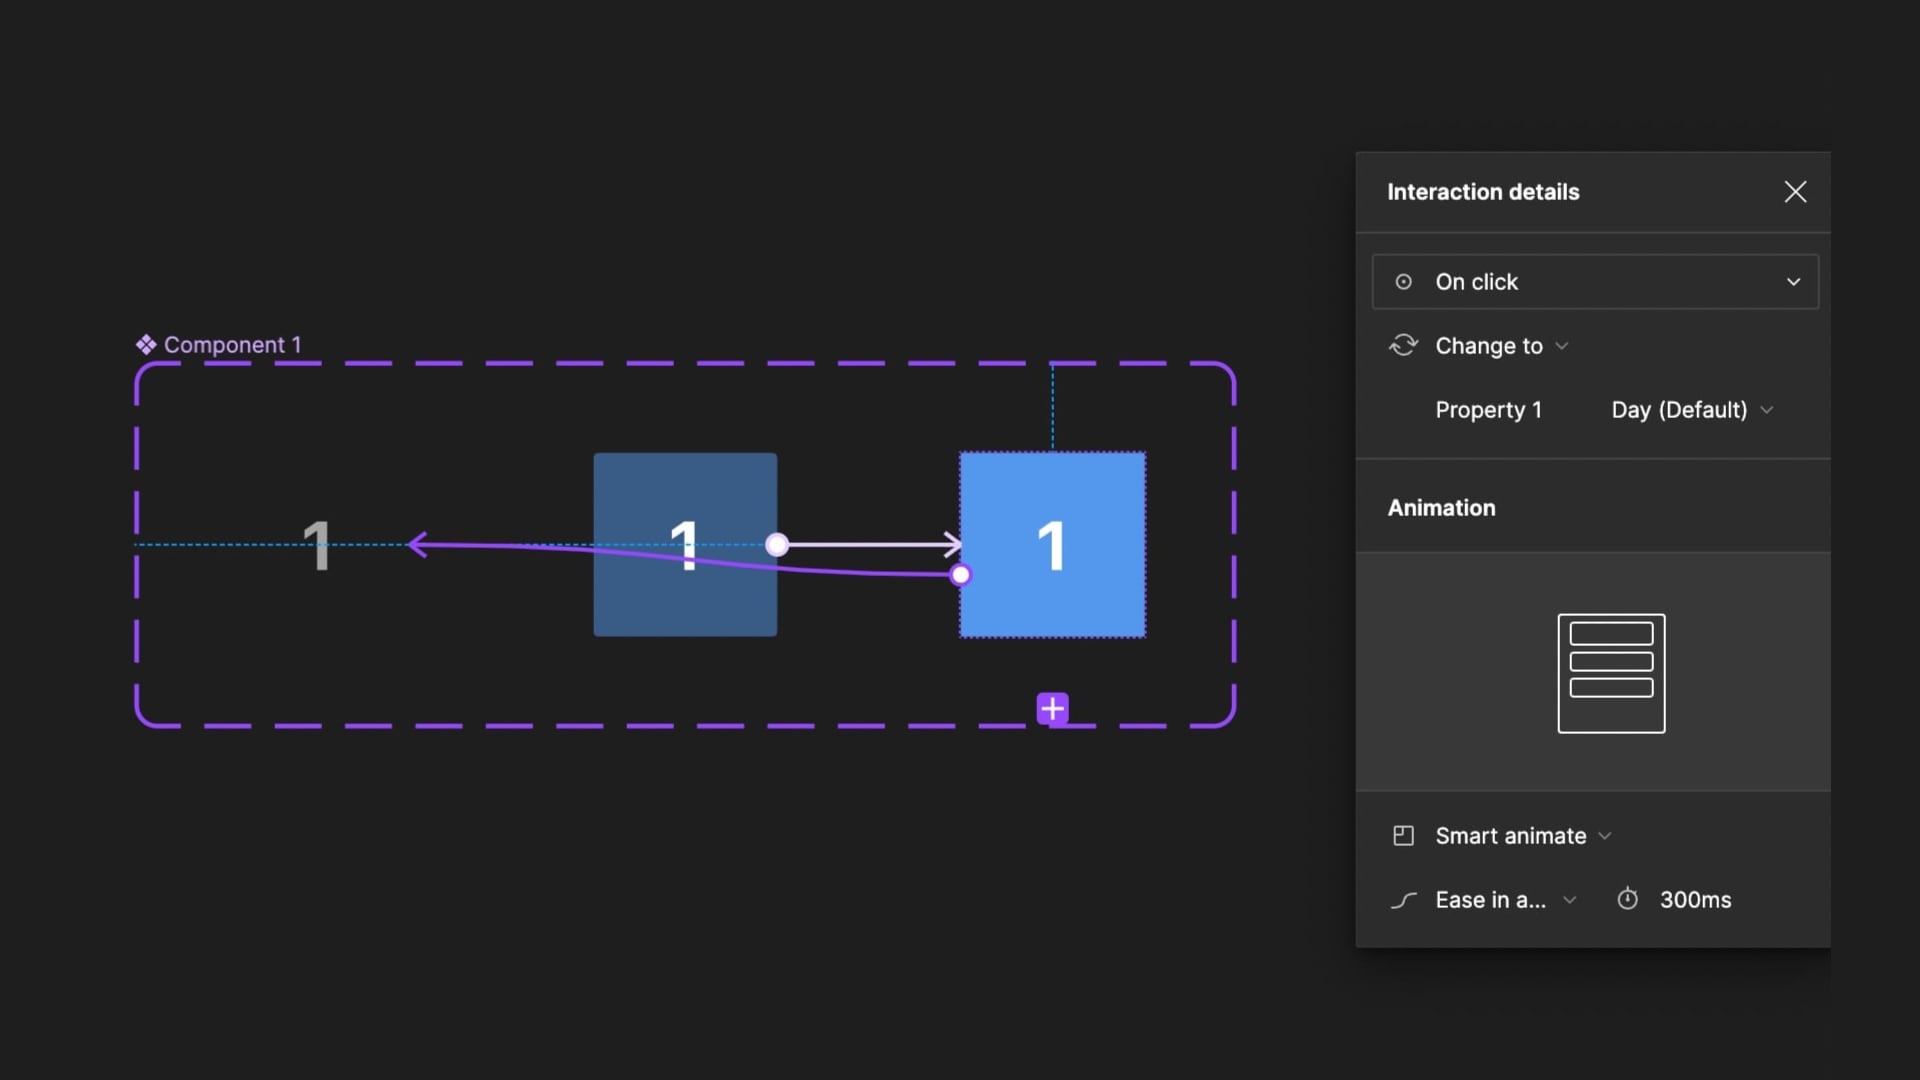The image size is (1920, 1080).
Task: Open the On click trigger dropdown
Action: 1595,282
